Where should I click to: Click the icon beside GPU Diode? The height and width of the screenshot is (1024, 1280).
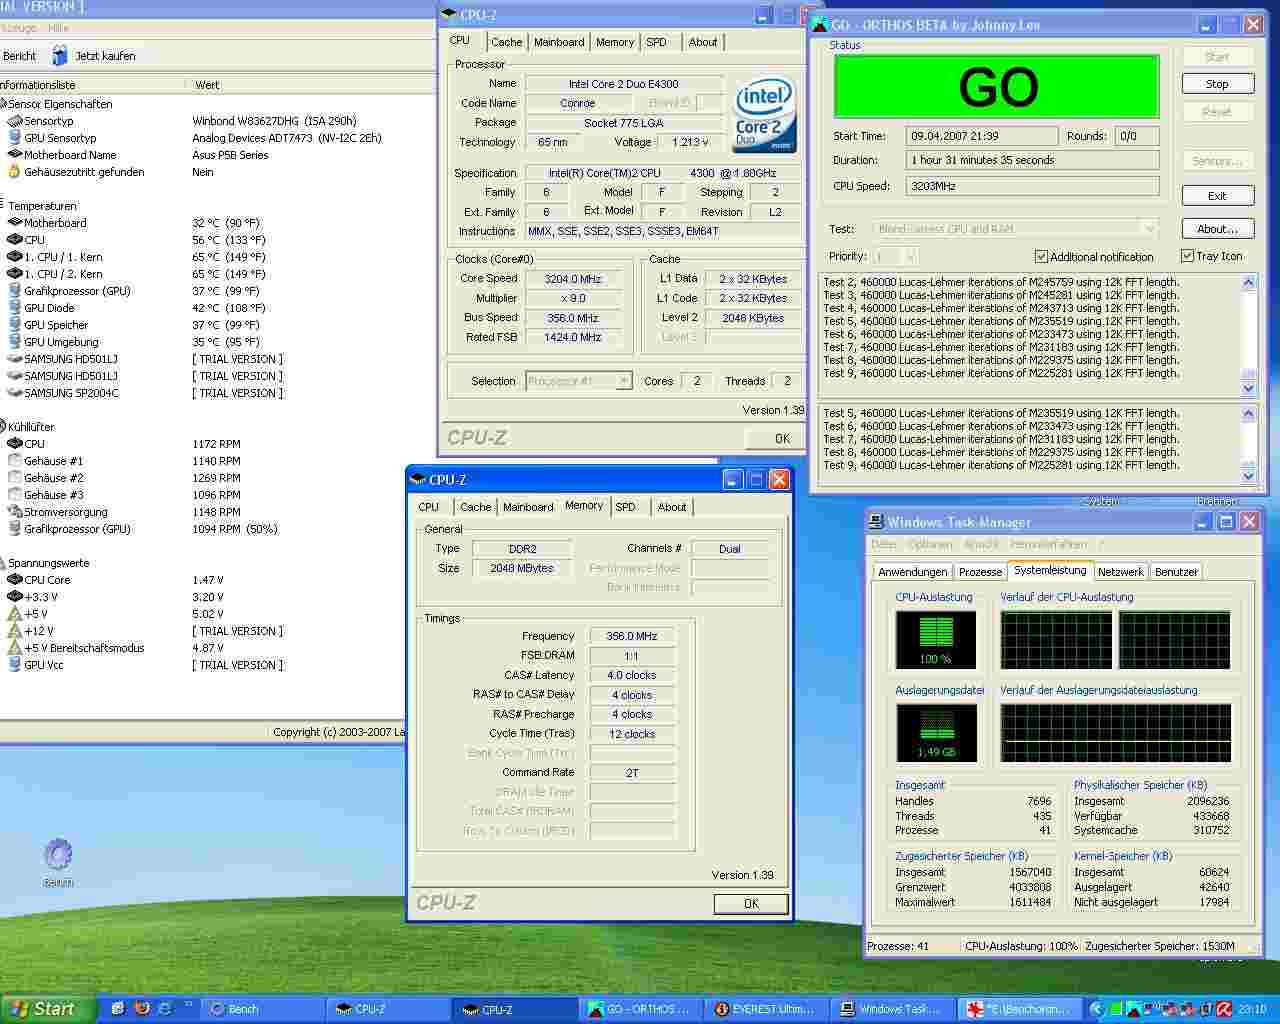click(14, 308)
